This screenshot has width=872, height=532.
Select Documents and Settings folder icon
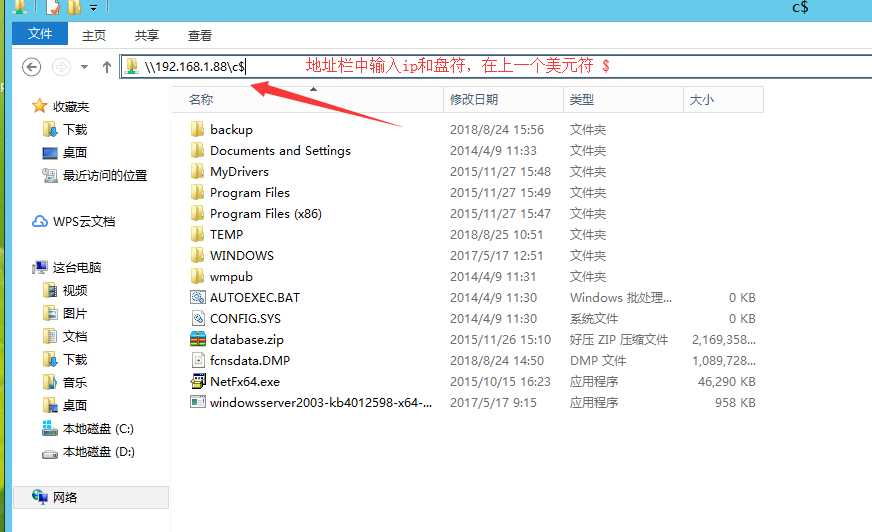[197, 150]
